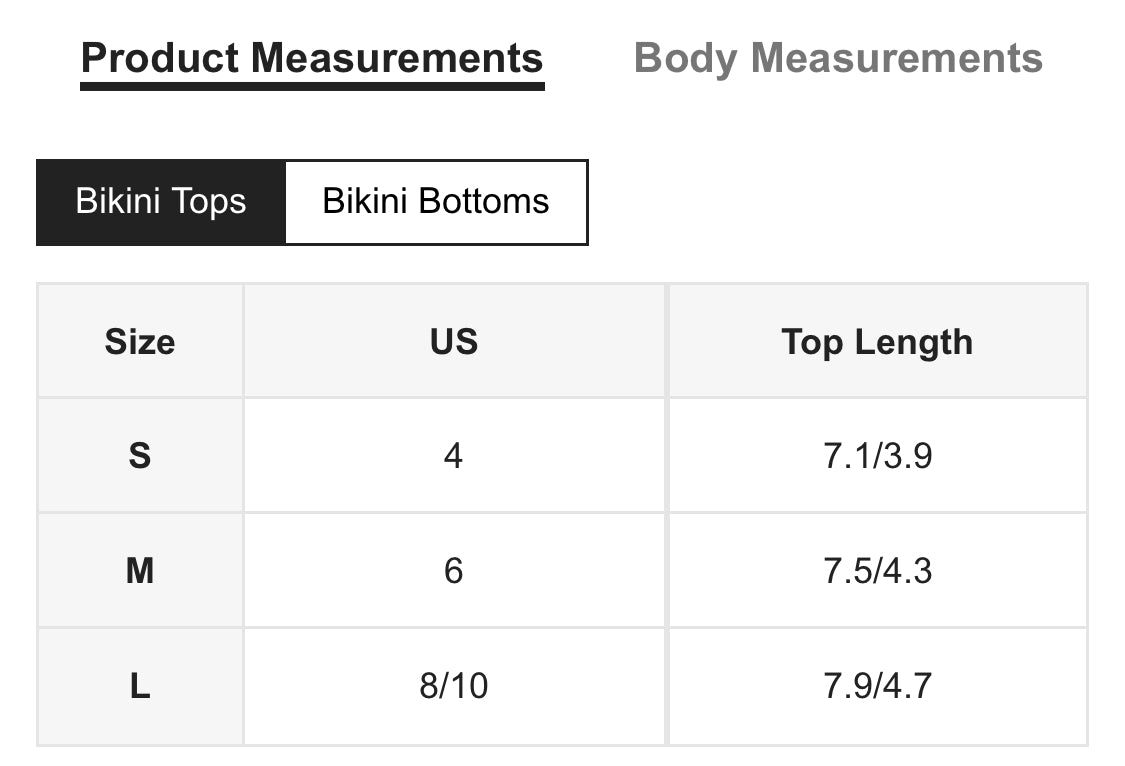Click the Size column header
The width and height of the screenshot is (1125, 766).
coord(140,341)
